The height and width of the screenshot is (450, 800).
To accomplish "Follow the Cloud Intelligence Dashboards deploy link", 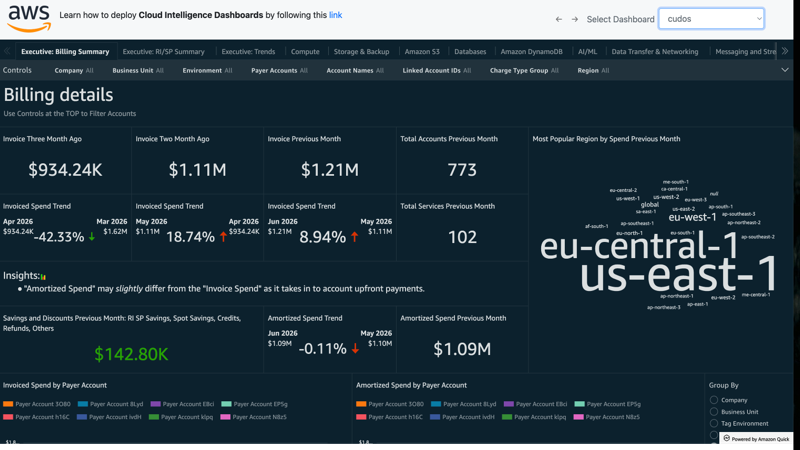I will tap(335, 15).
